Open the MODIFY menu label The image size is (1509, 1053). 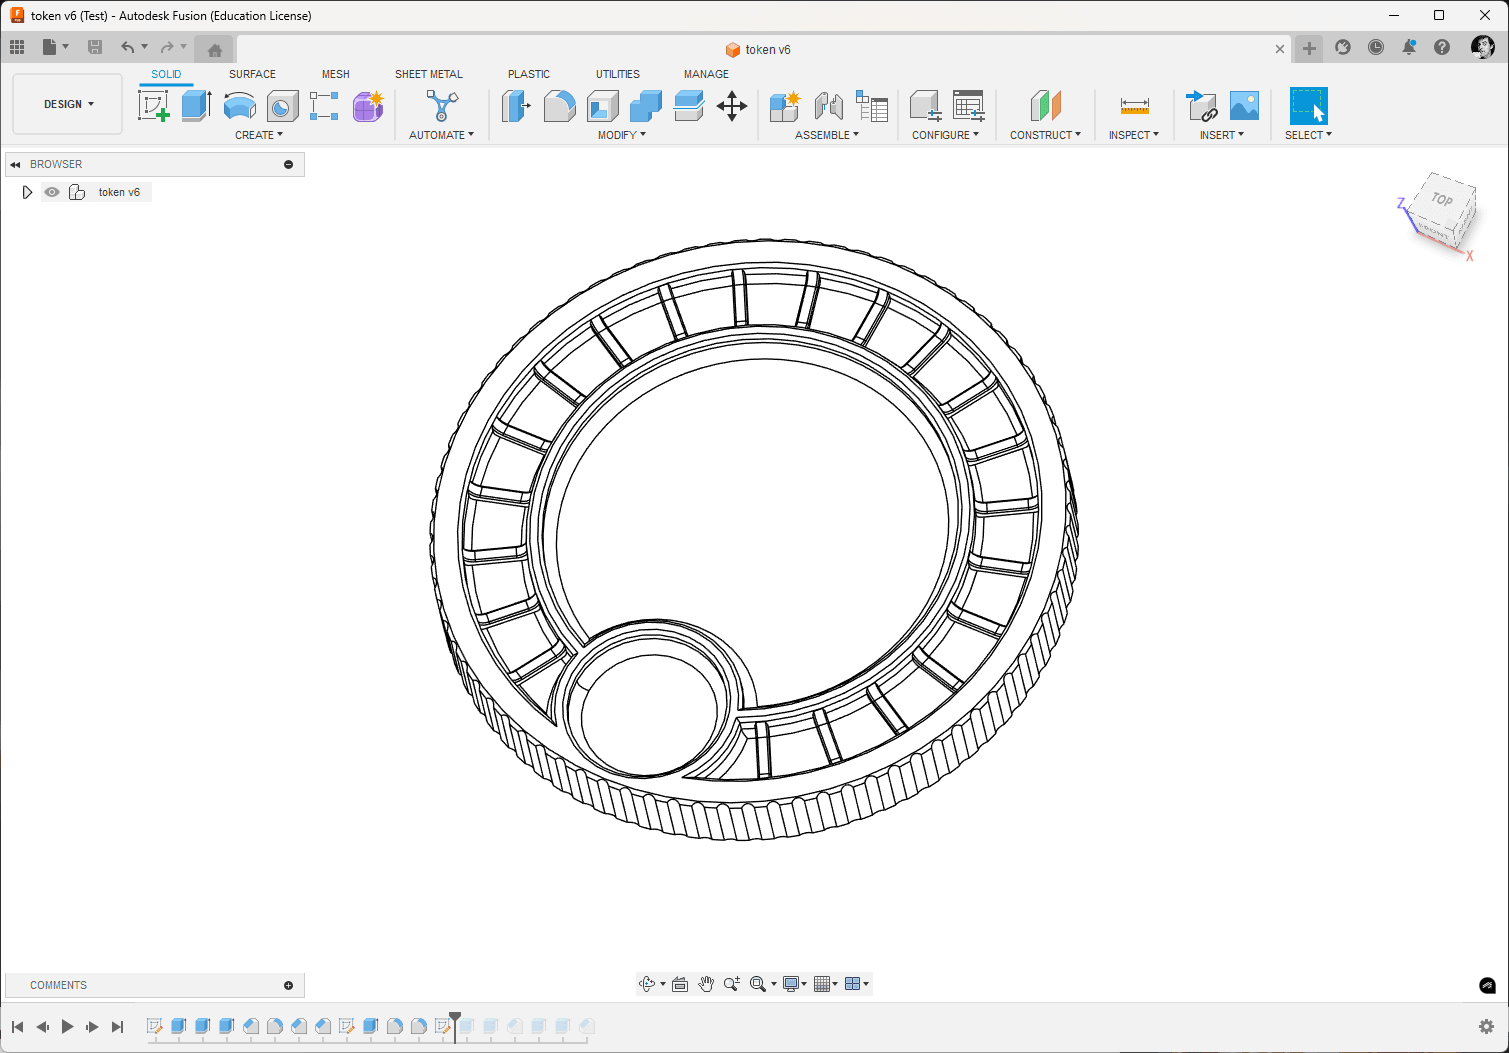pos(622,135)
